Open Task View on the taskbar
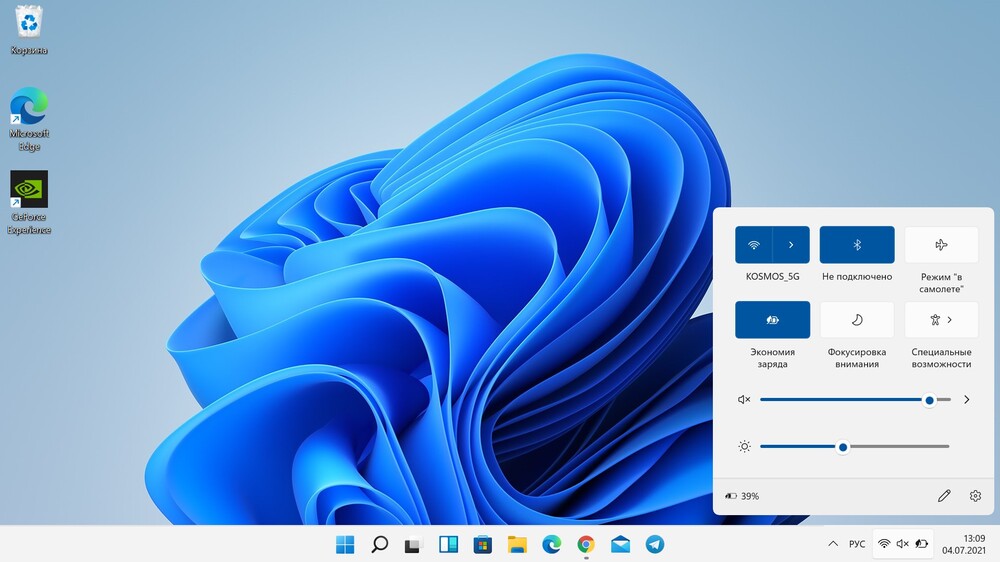This screenshot has height=562, width=1000. click(414, 544)
